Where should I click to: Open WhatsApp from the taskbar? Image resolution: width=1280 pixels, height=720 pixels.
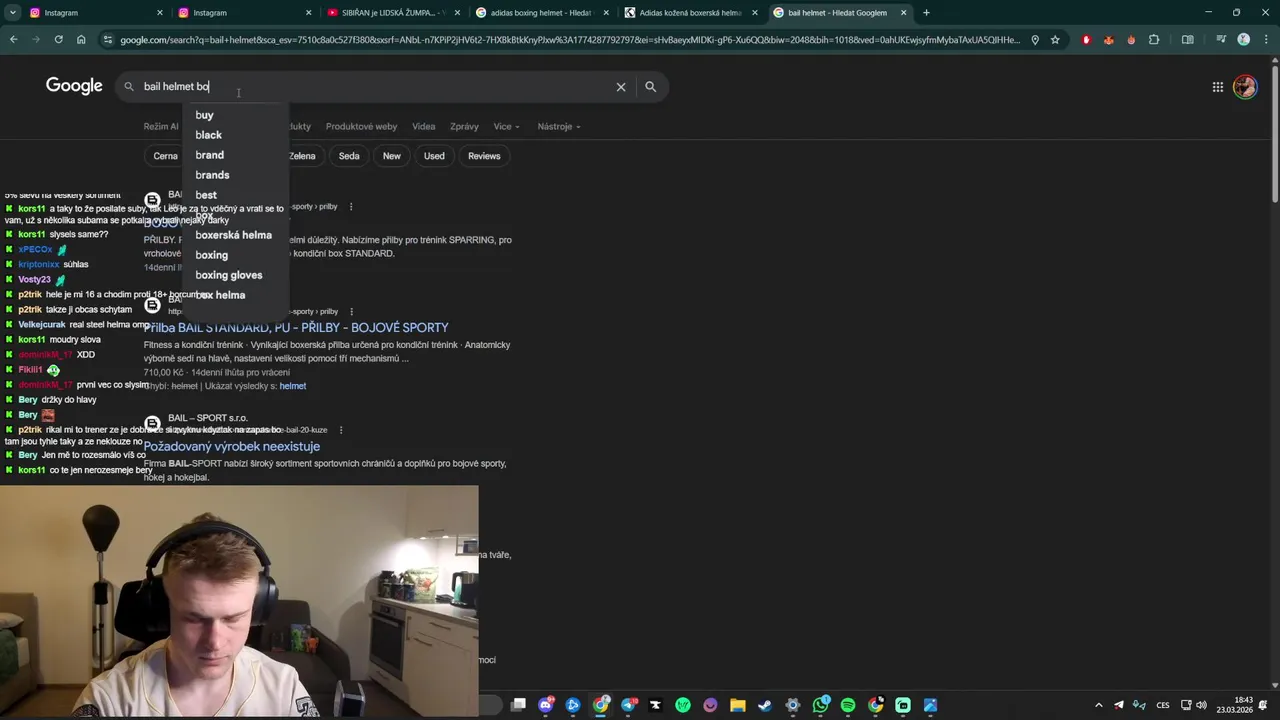point(821,705)
